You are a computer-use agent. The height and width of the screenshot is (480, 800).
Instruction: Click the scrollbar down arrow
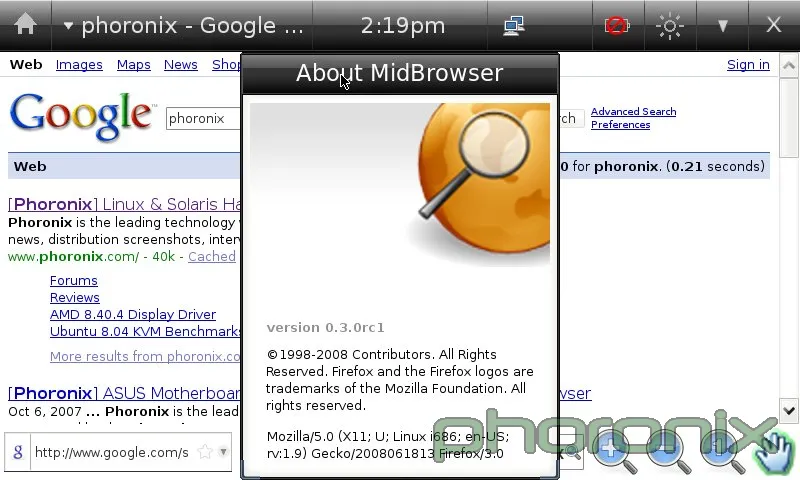789,411
